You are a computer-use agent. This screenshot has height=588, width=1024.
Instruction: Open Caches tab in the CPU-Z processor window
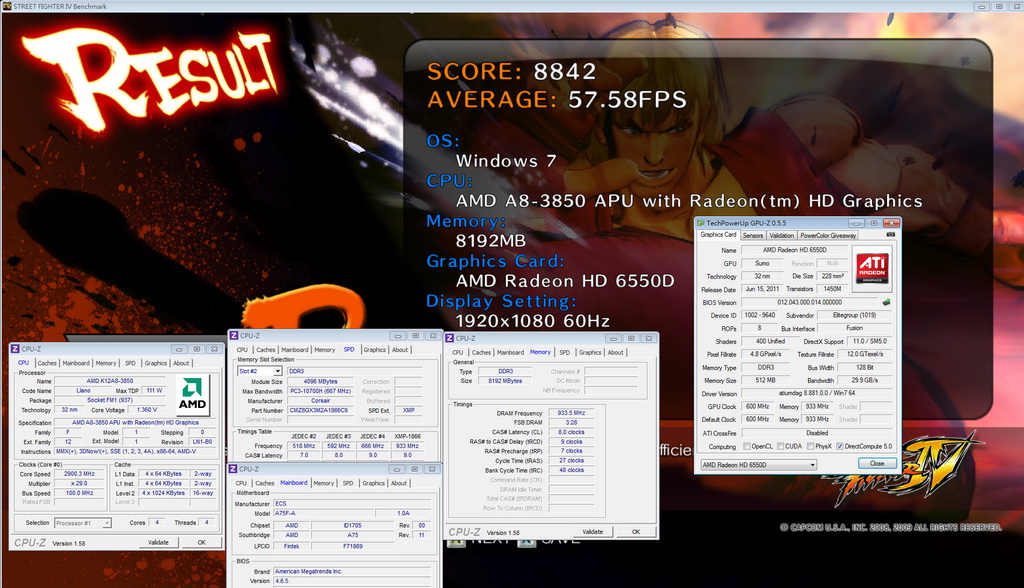(x=47, y=363)
